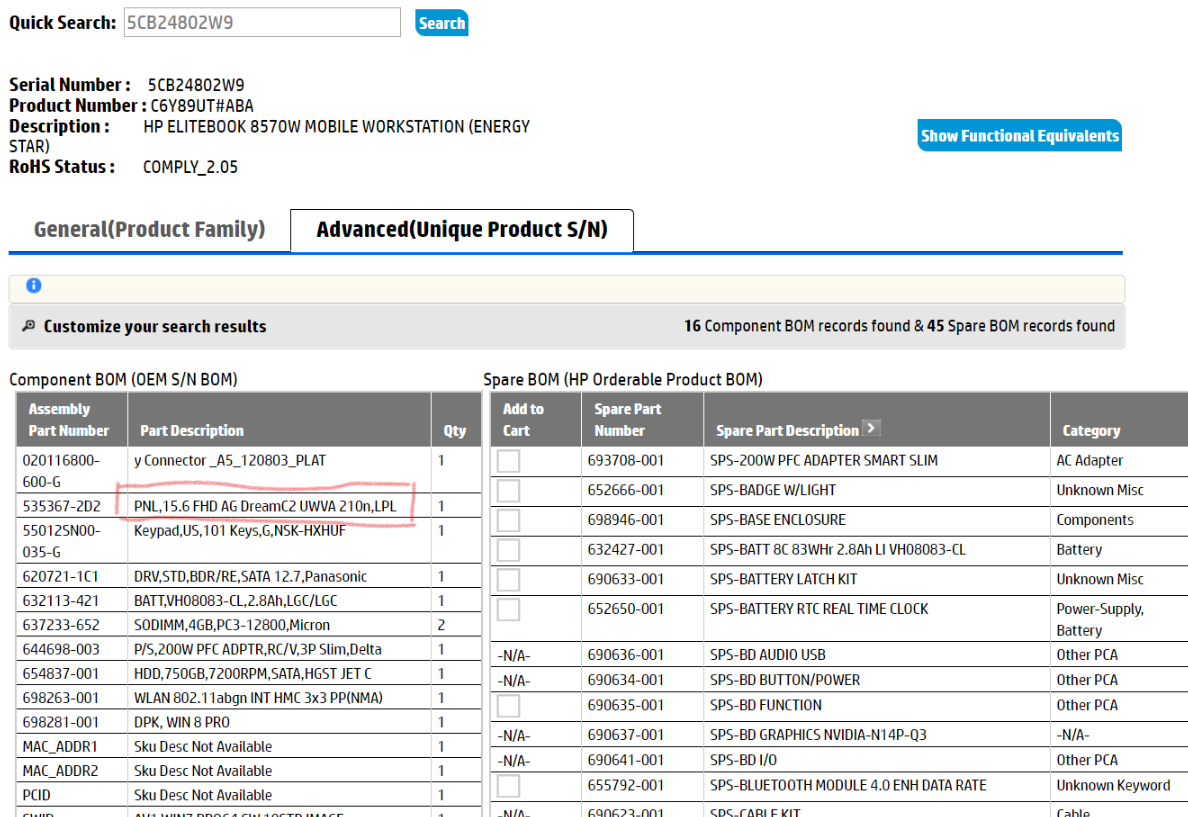Select part number 535367-2D2
This screenshot has height=817, width=1188.
pyautogui.click(x=61, y=506)
